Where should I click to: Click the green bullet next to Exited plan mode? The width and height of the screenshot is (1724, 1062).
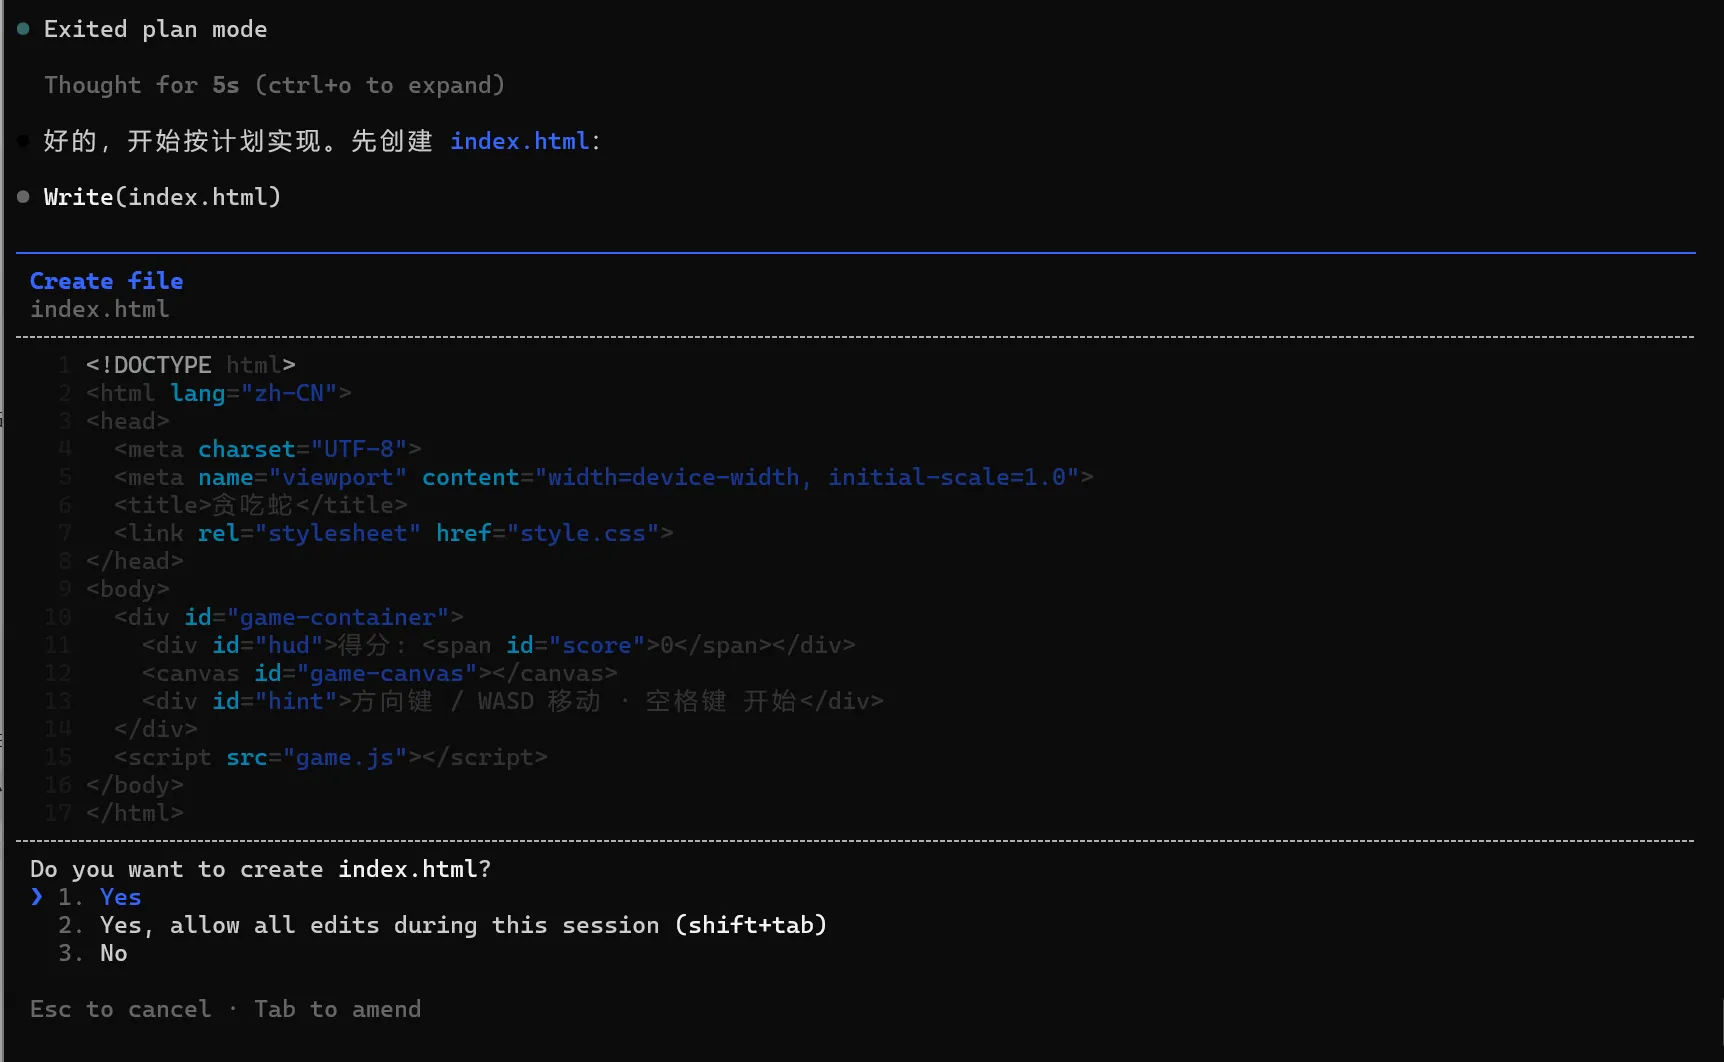(23, 29)
